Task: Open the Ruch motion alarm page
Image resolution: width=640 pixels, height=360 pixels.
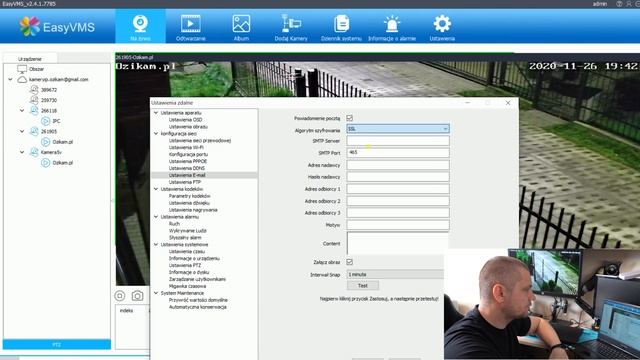Action: pos(174,224)
